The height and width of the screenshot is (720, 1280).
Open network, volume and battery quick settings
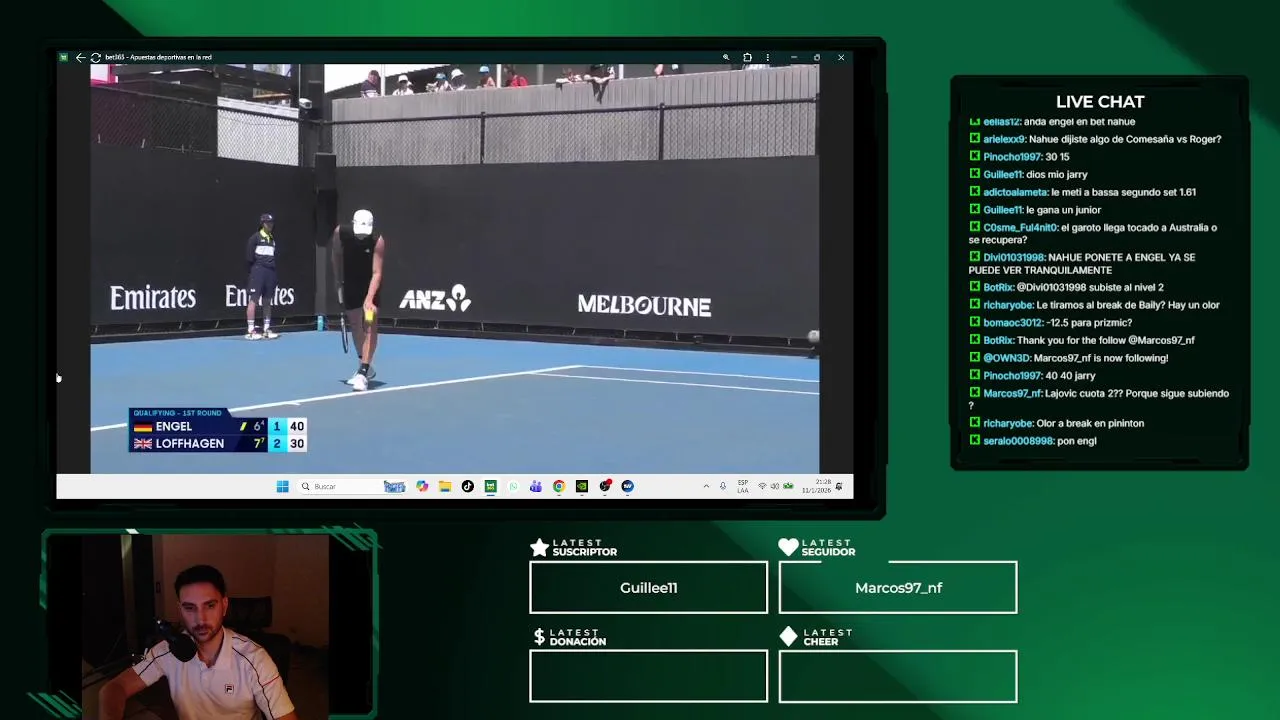click(775, 486)
